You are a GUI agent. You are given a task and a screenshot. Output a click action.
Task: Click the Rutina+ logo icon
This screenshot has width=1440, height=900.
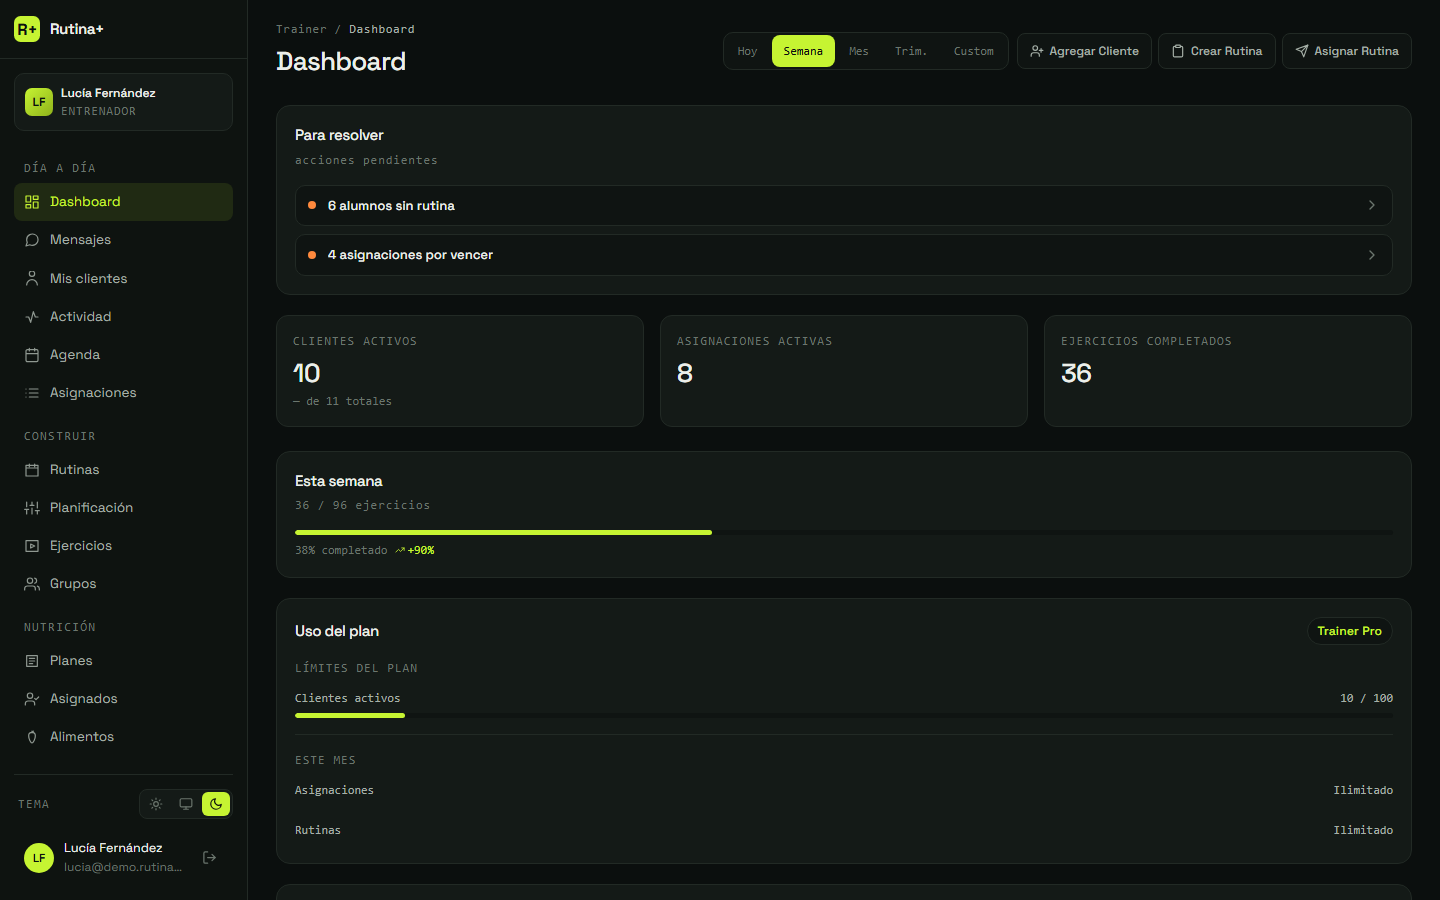click(x=27, y=29)
